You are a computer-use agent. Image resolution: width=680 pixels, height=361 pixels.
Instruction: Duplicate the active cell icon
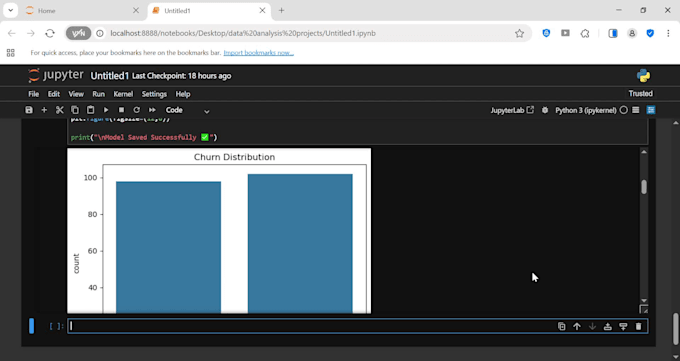(x=562, y=326)
